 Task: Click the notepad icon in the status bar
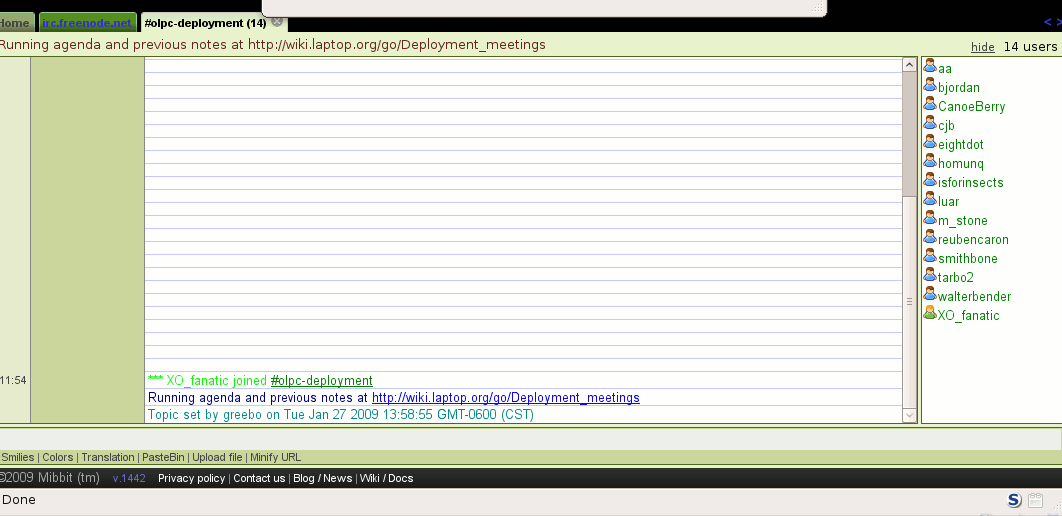1036,500
